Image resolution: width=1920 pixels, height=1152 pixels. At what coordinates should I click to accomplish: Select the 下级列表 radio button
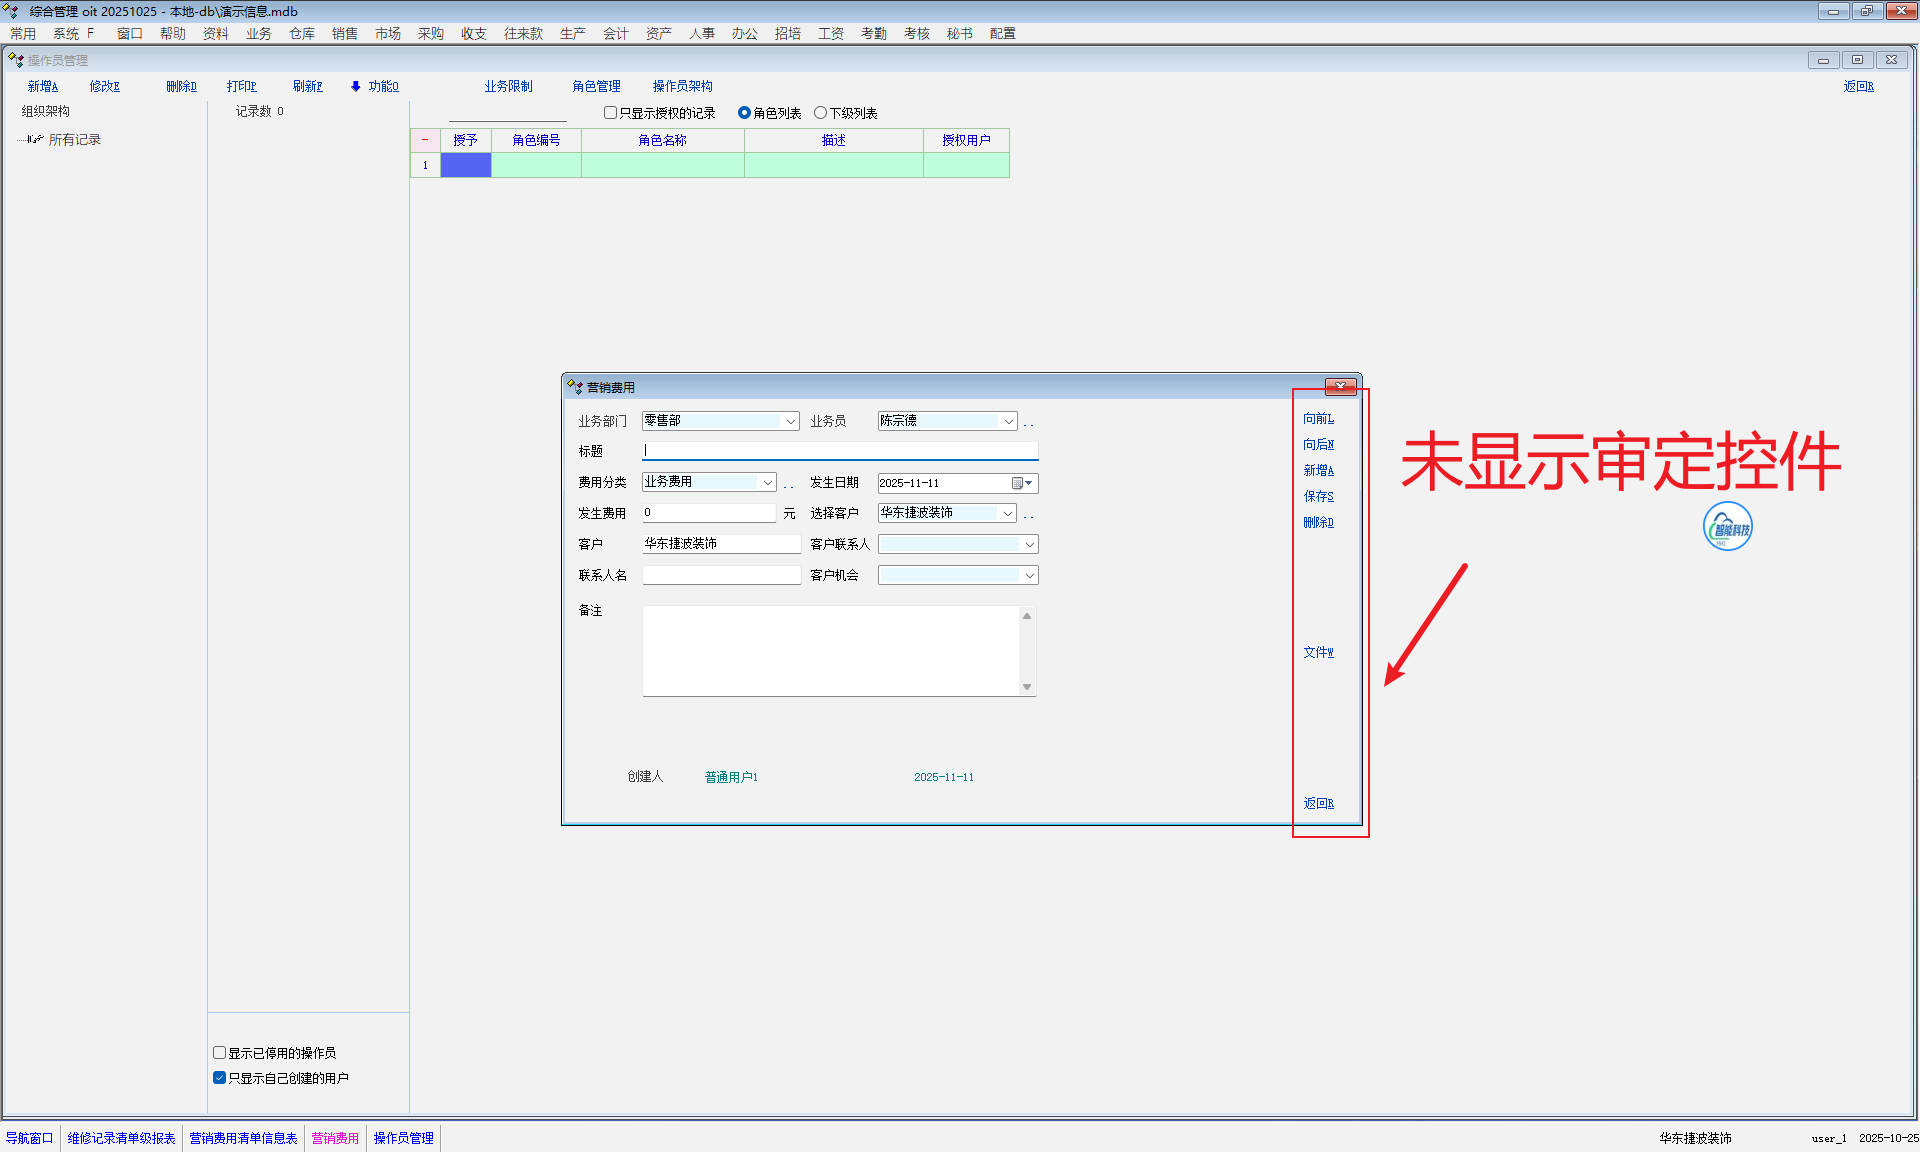click(x=820, y=113)
